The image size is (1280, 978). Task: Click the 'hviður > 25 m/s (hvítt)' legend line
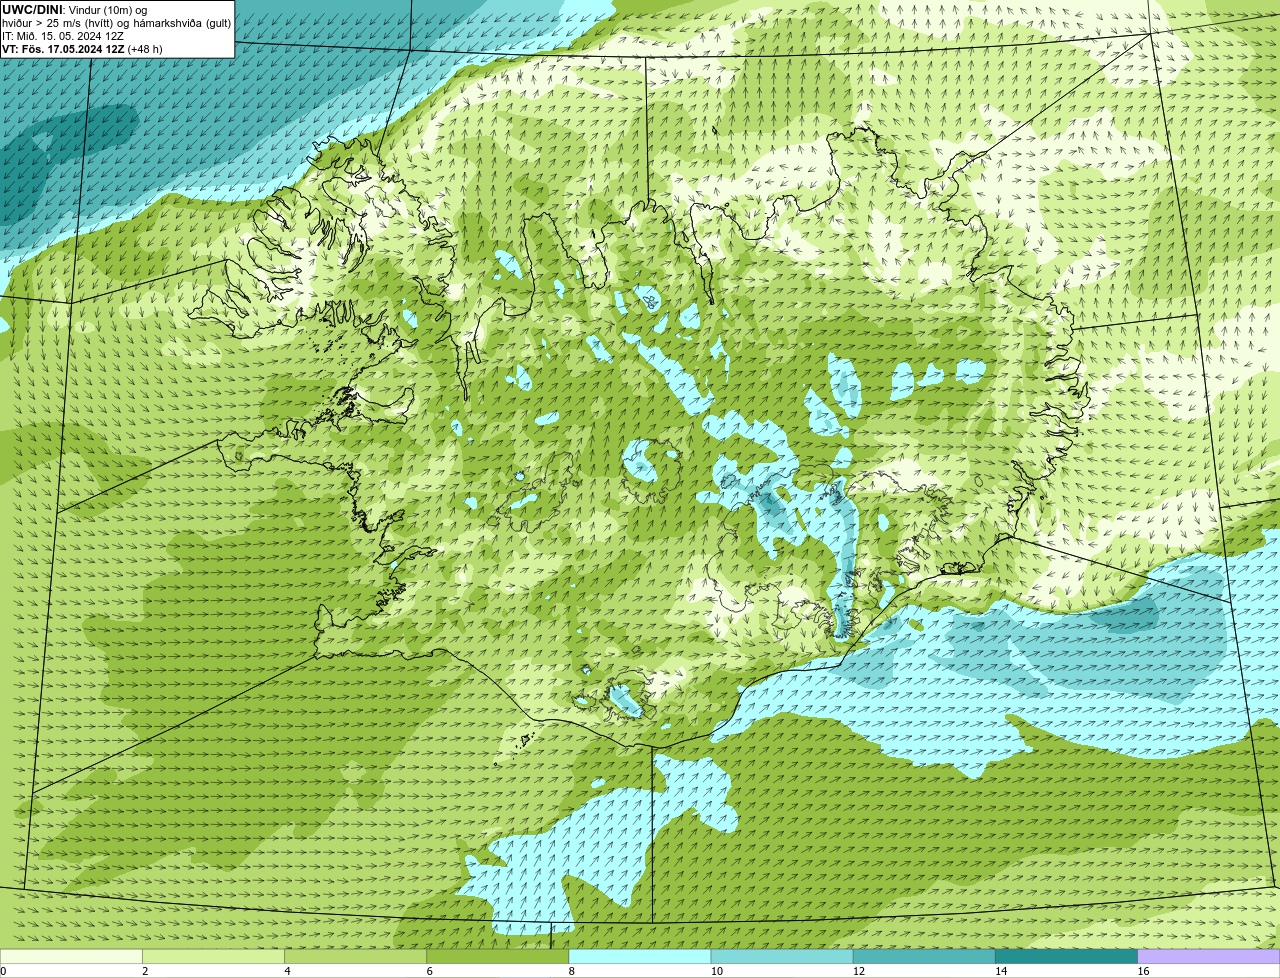(x=116, y=23)
